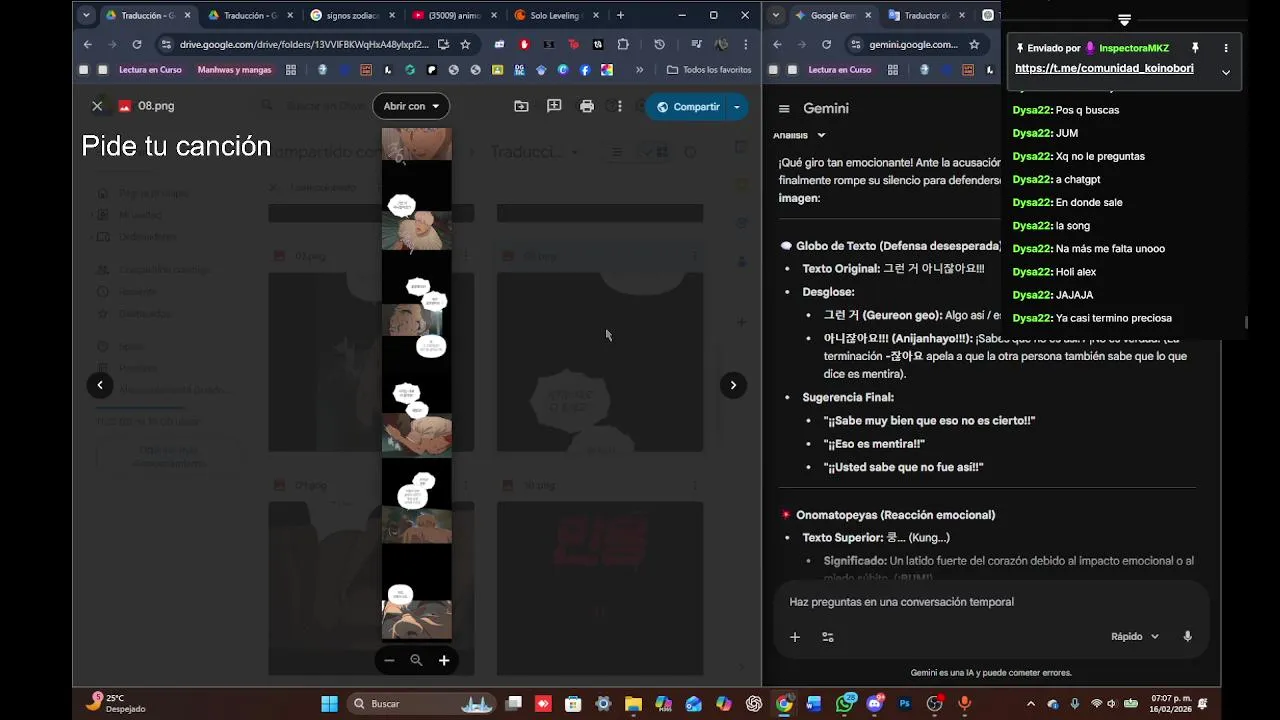Screen dimensions: 1280x720
Task: Open Discord from the taskbar
Action: (875, 704)
